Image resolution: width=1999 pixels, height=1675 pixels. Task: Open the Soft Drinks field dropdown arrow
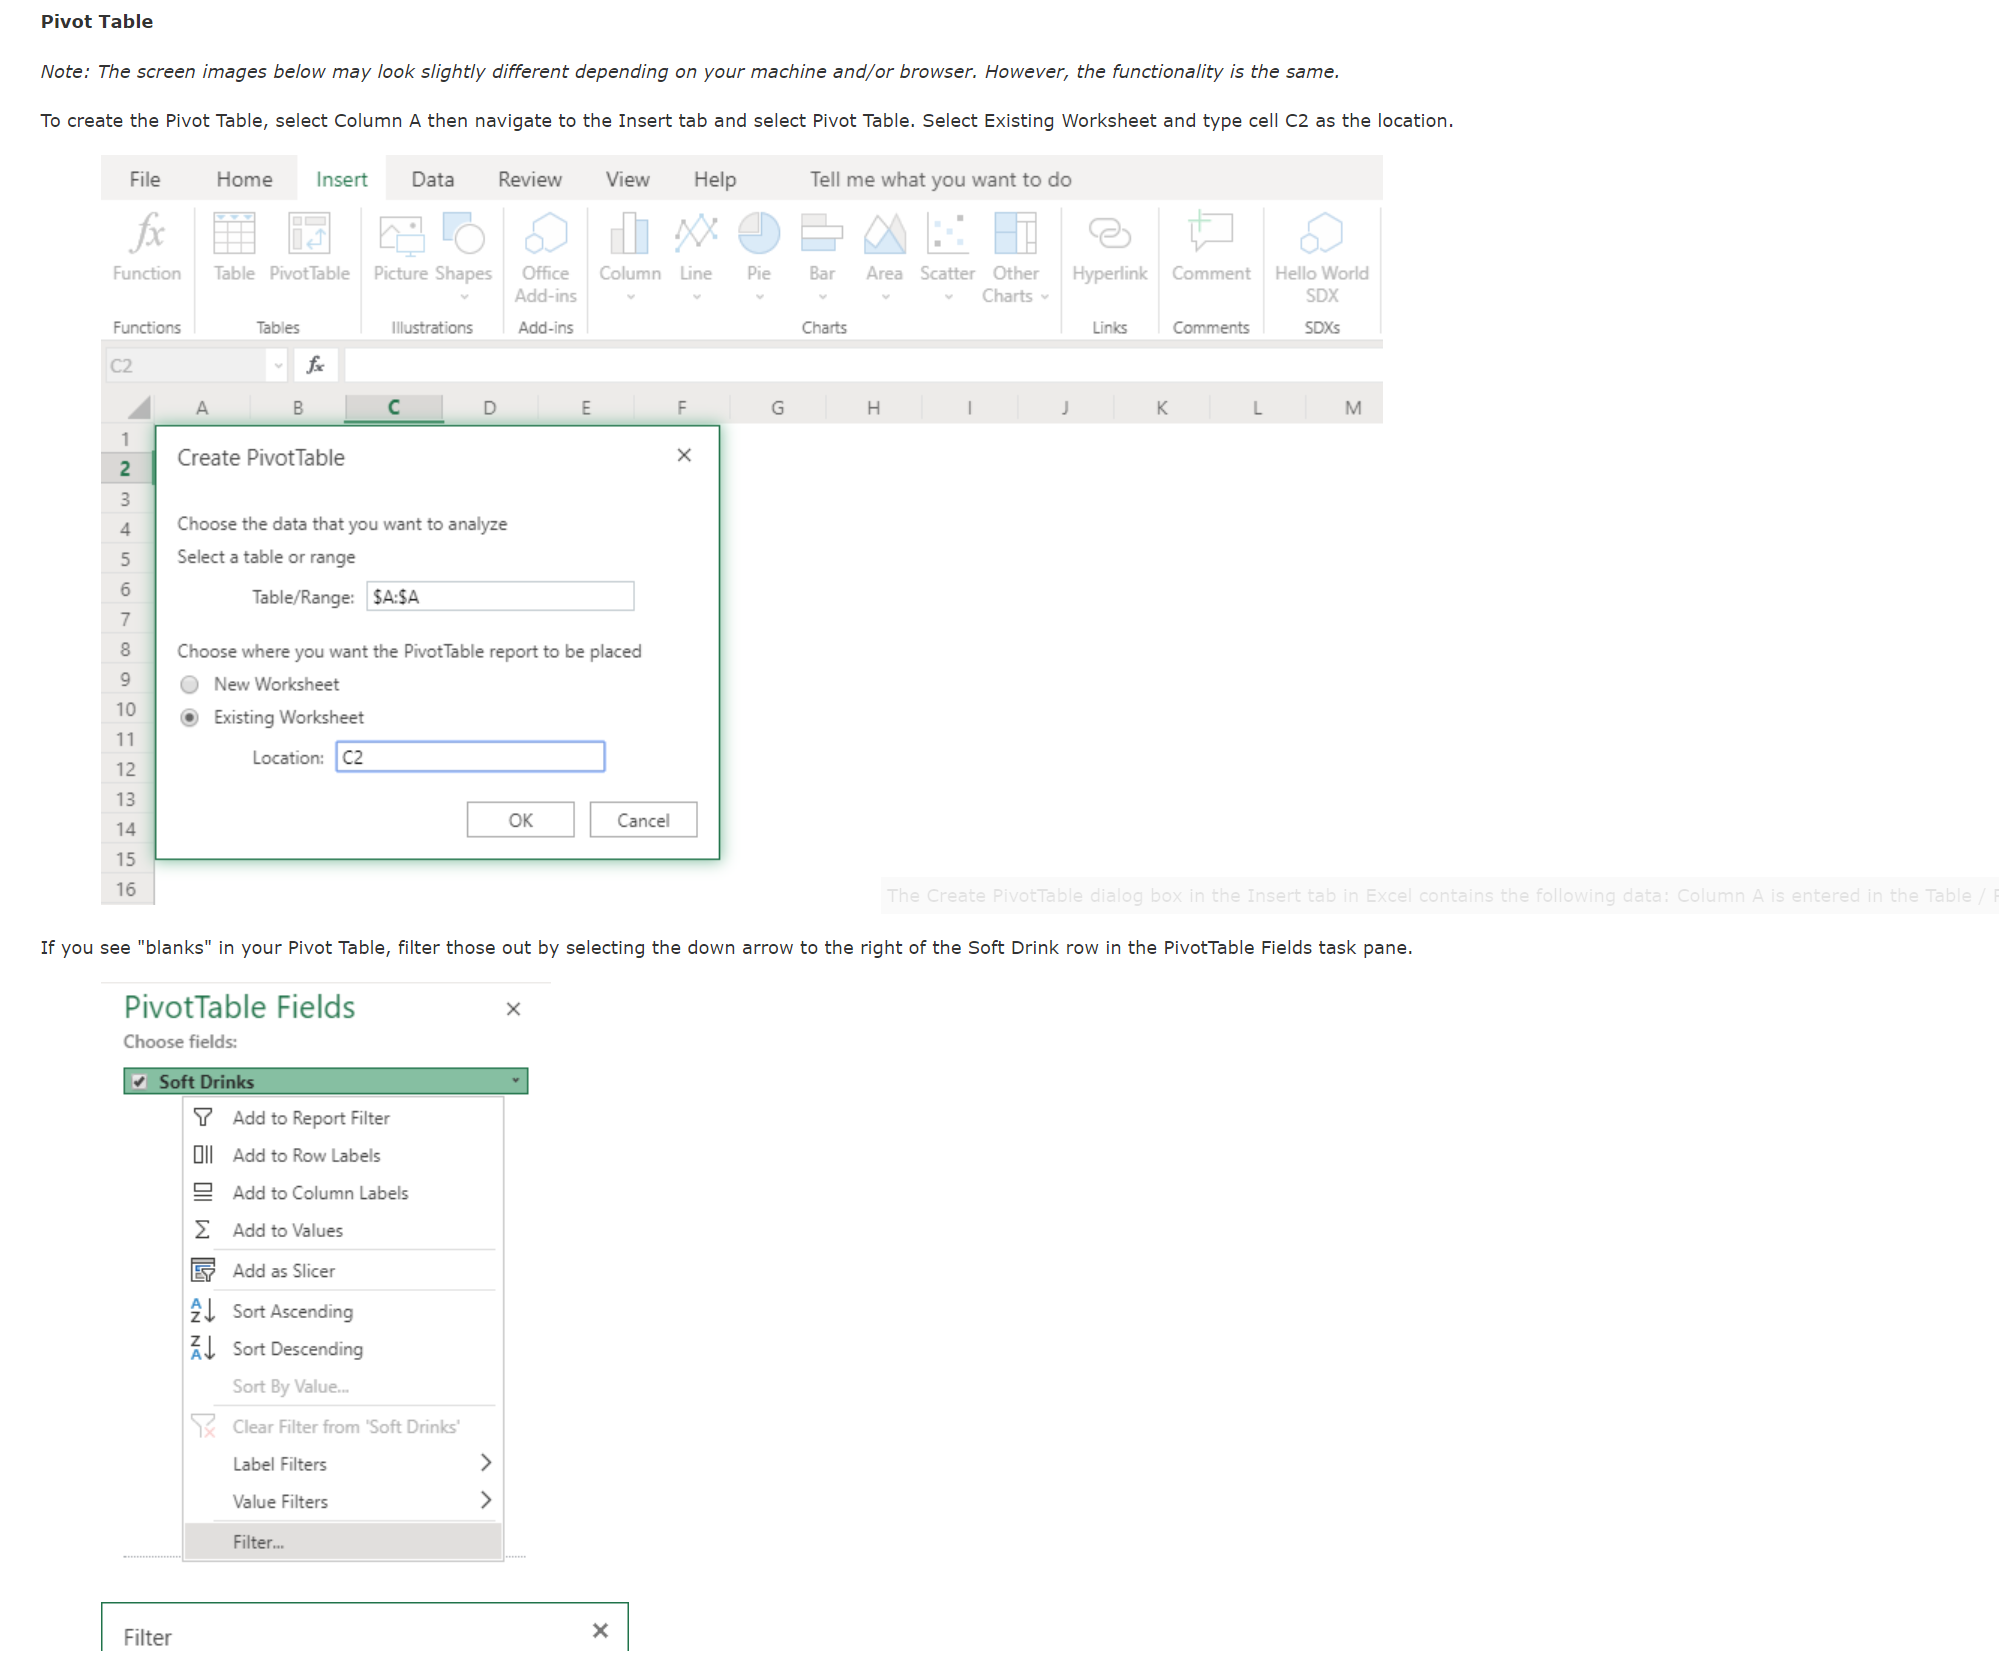point(515,1081)
